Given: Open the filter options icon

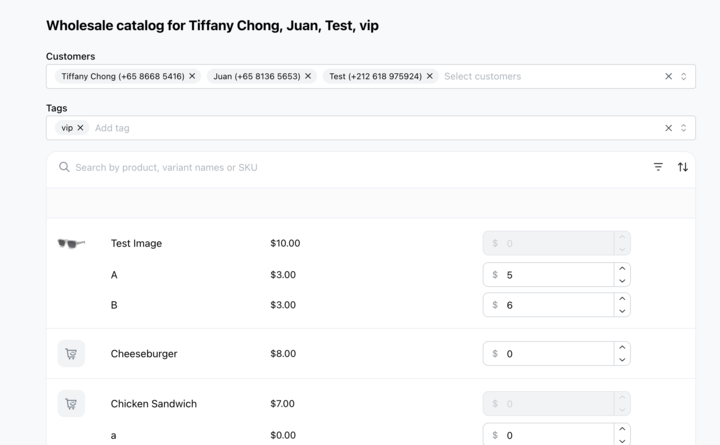Looking at the screenshot, I should 658,167.
